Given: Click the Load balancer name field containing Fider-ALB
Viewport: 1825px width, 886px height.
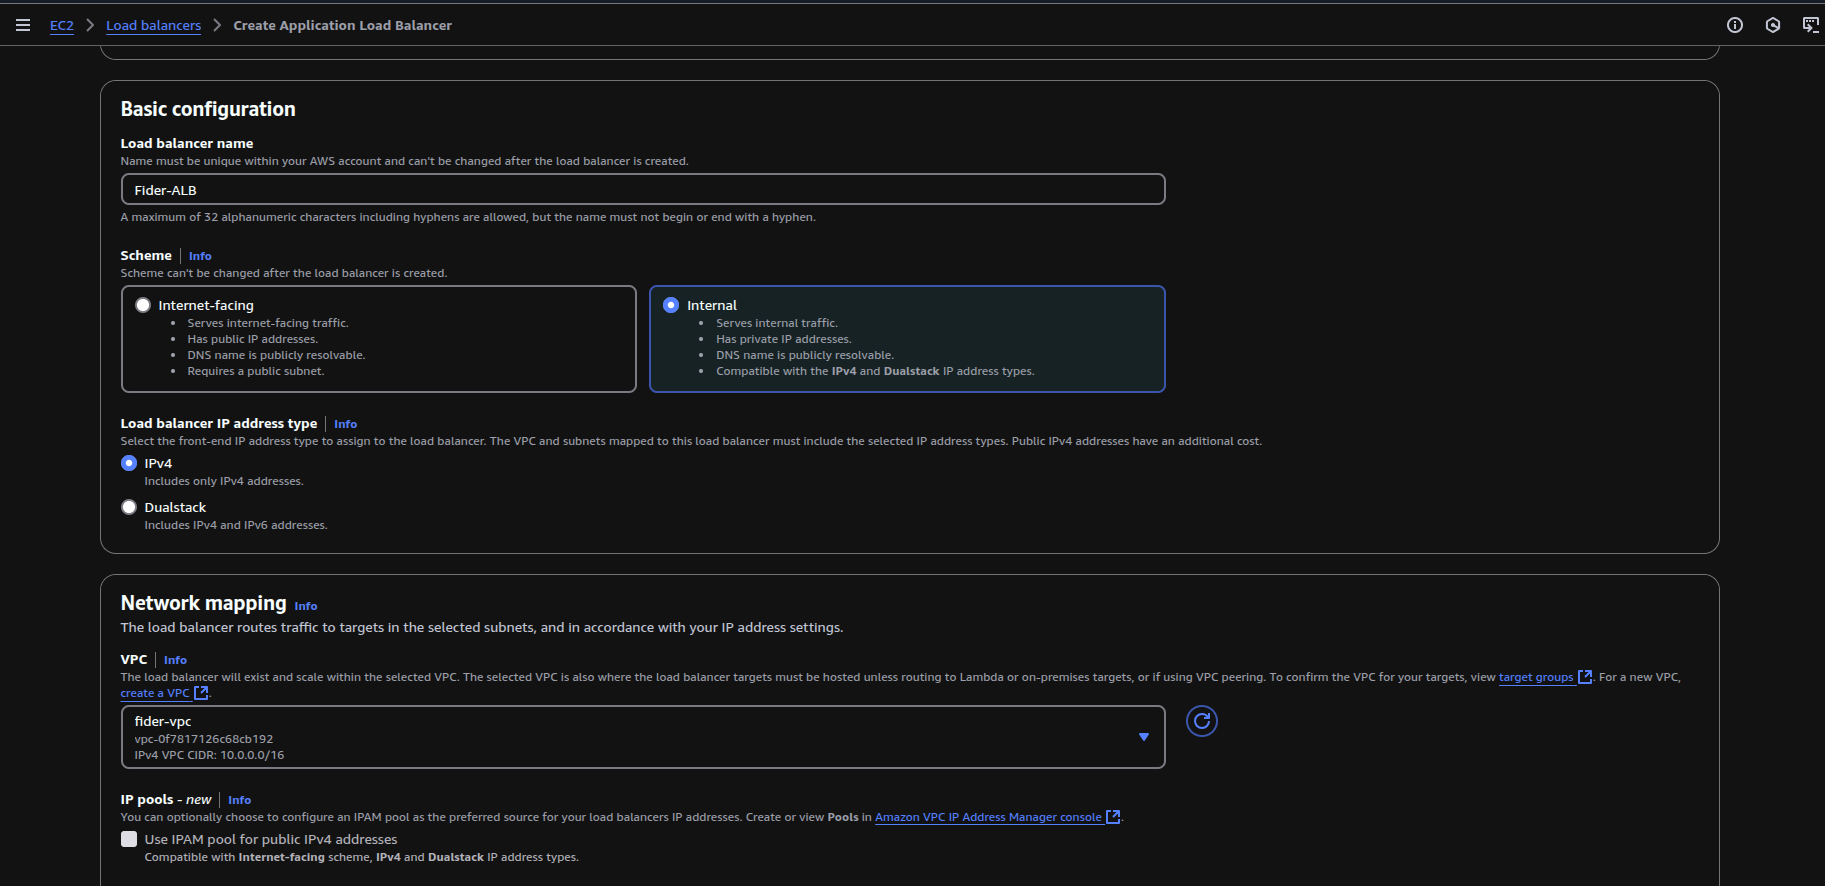Looking at the screenshot, I should point(643,189).
